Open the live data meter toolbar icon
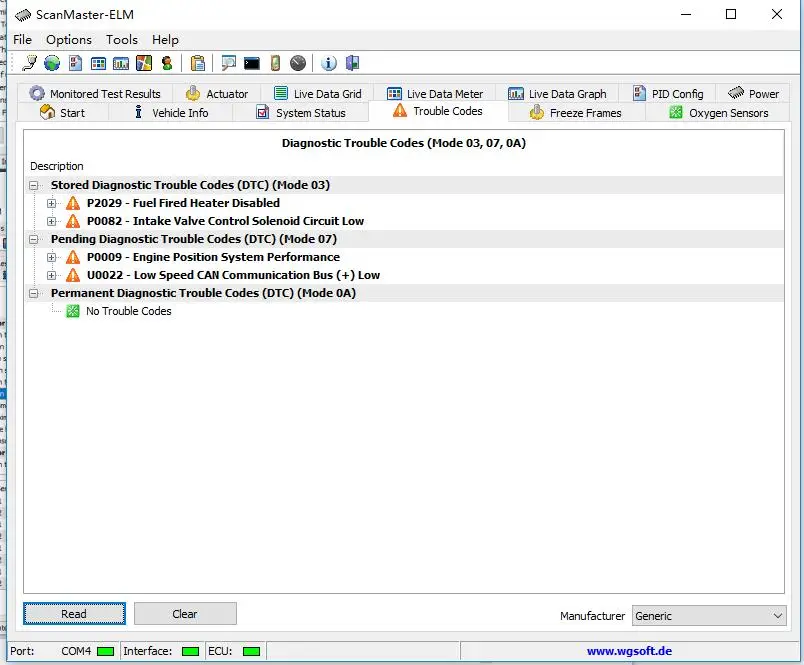This screenshot has width=804, height=665. (x=98, y=64)
